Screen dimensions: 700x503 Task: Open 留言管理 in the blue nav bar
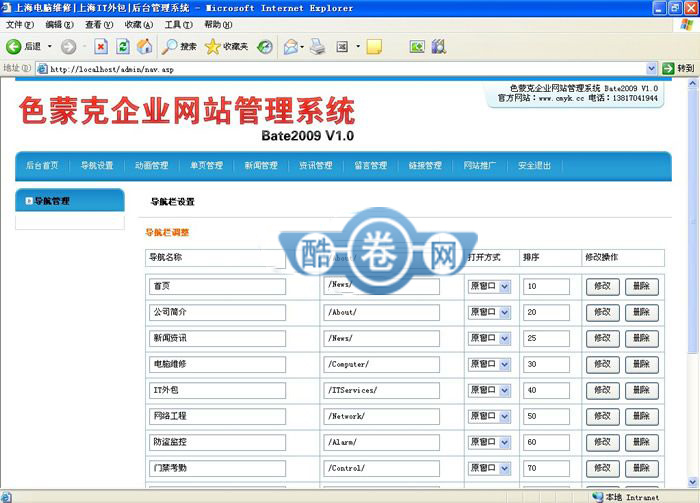tap(371, 166)
